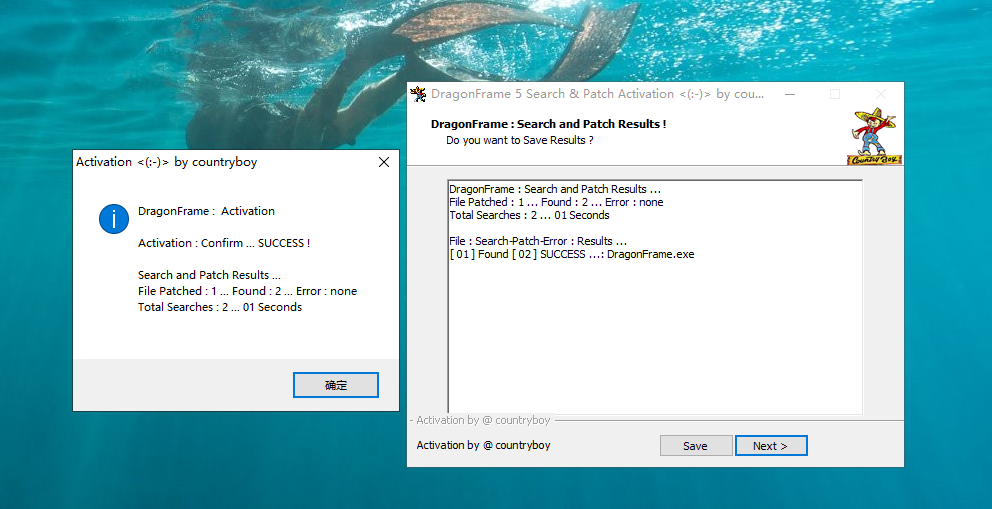
Task: Select the line '[ 01 ] Found [ 02 ] SUCCESS ...: DragonFrame.exe'
Action: tap(572, 254)
